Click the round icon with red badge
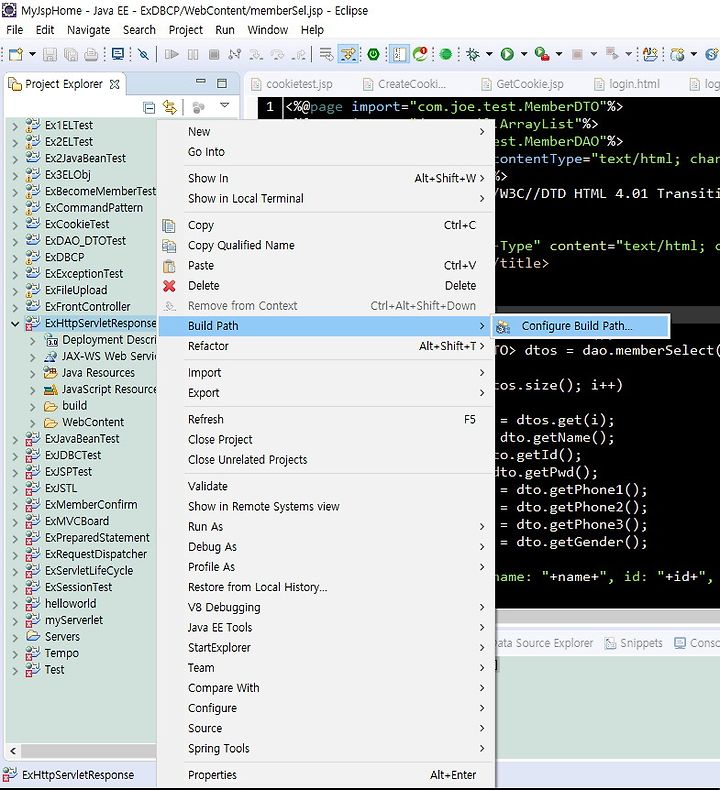720x790 pixels. [420, 54]
